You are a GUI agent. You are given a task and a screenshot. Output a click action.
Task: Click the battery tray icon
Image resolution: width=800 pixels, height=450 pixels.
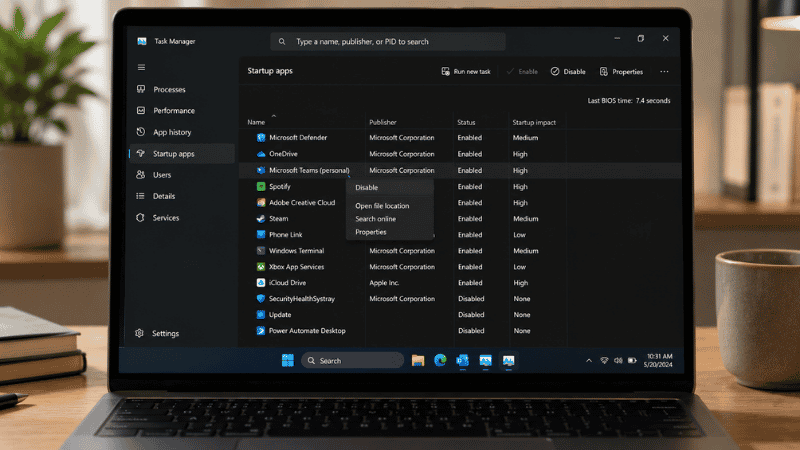632,360
